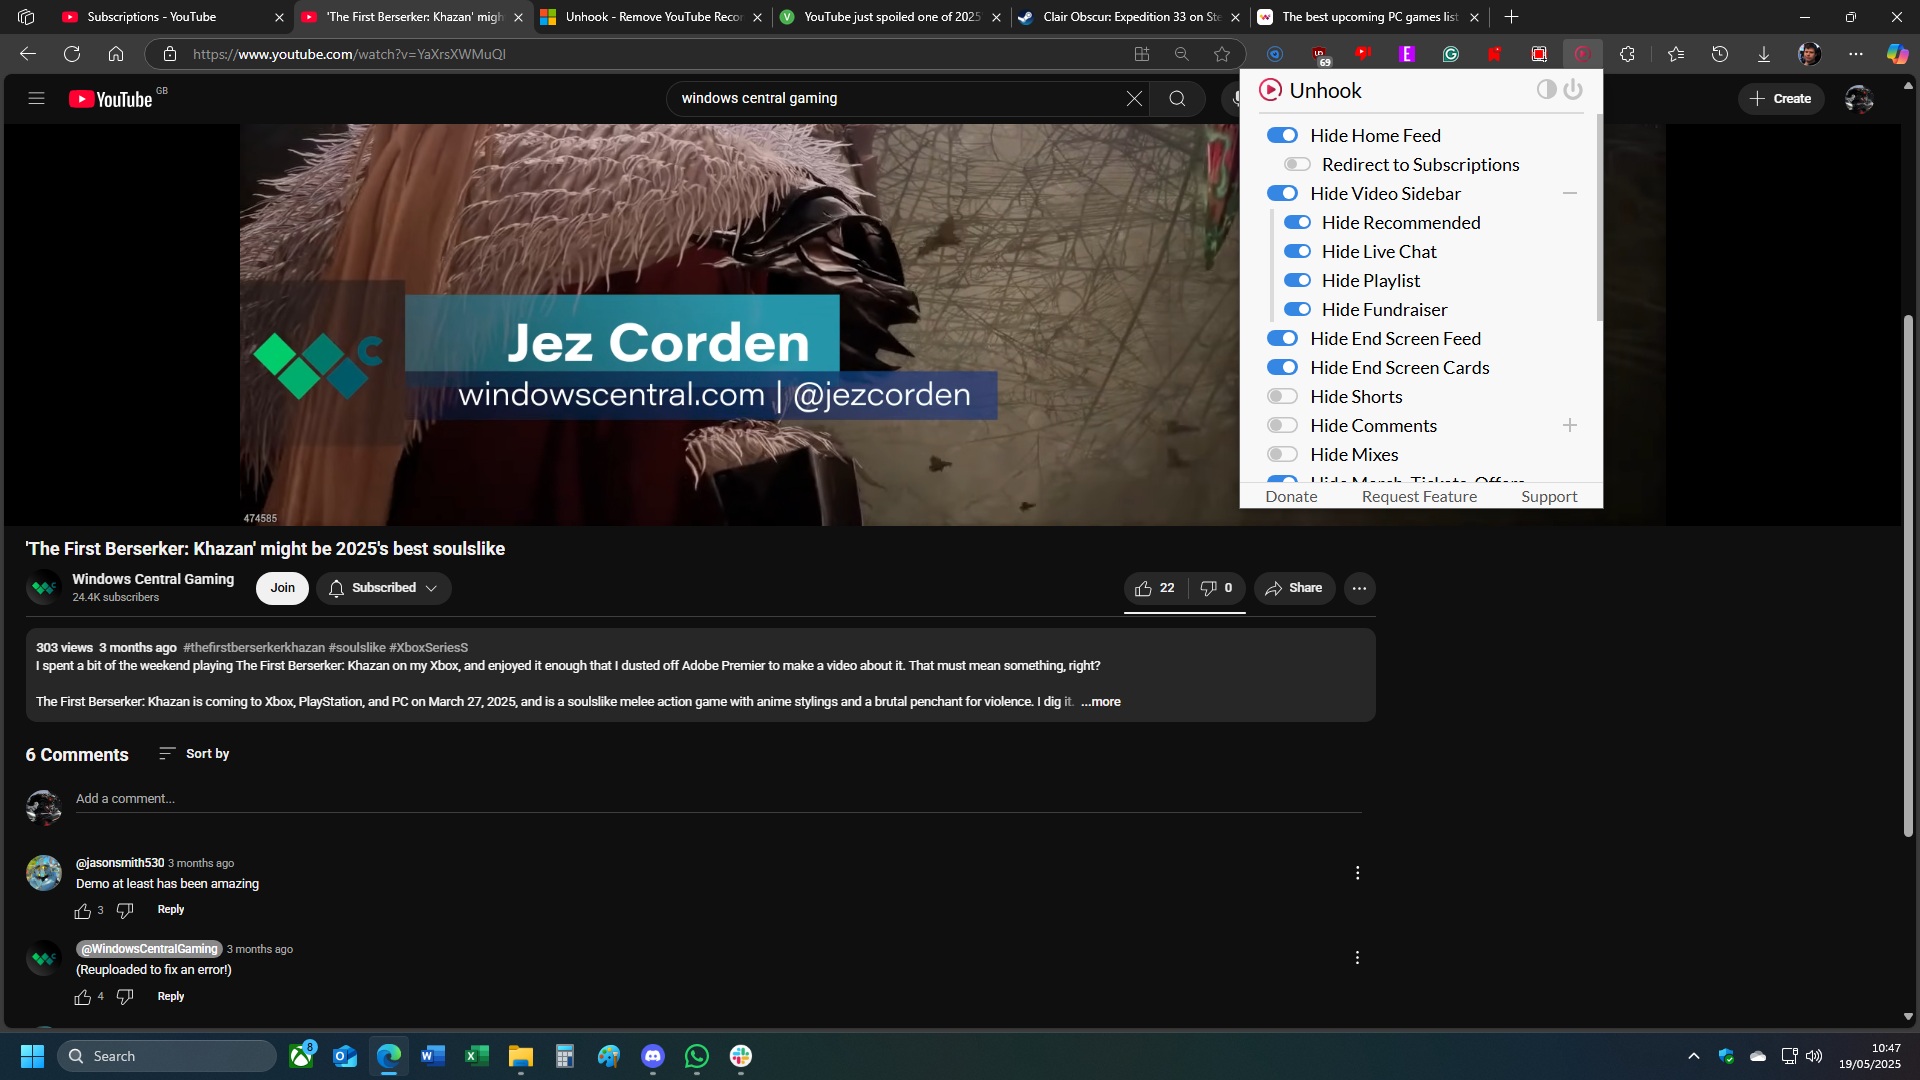Open Edge Settings and more menu
Screen dimensions: 1920x1080
click(x=1856, y=54)
